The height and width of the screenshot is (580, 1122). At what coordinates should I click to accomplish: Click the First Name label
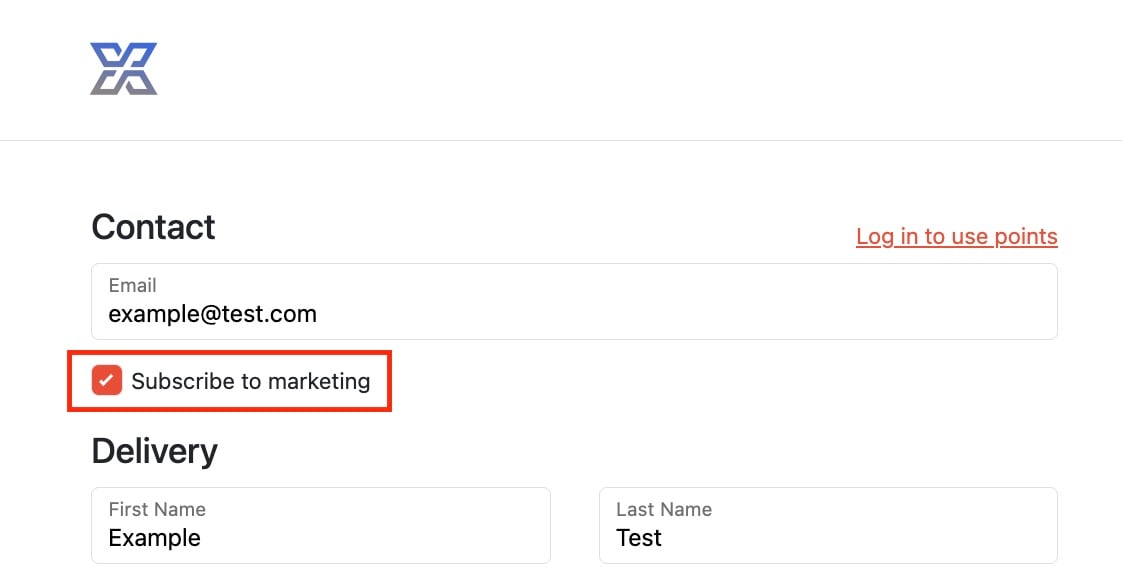click(157, 509)
